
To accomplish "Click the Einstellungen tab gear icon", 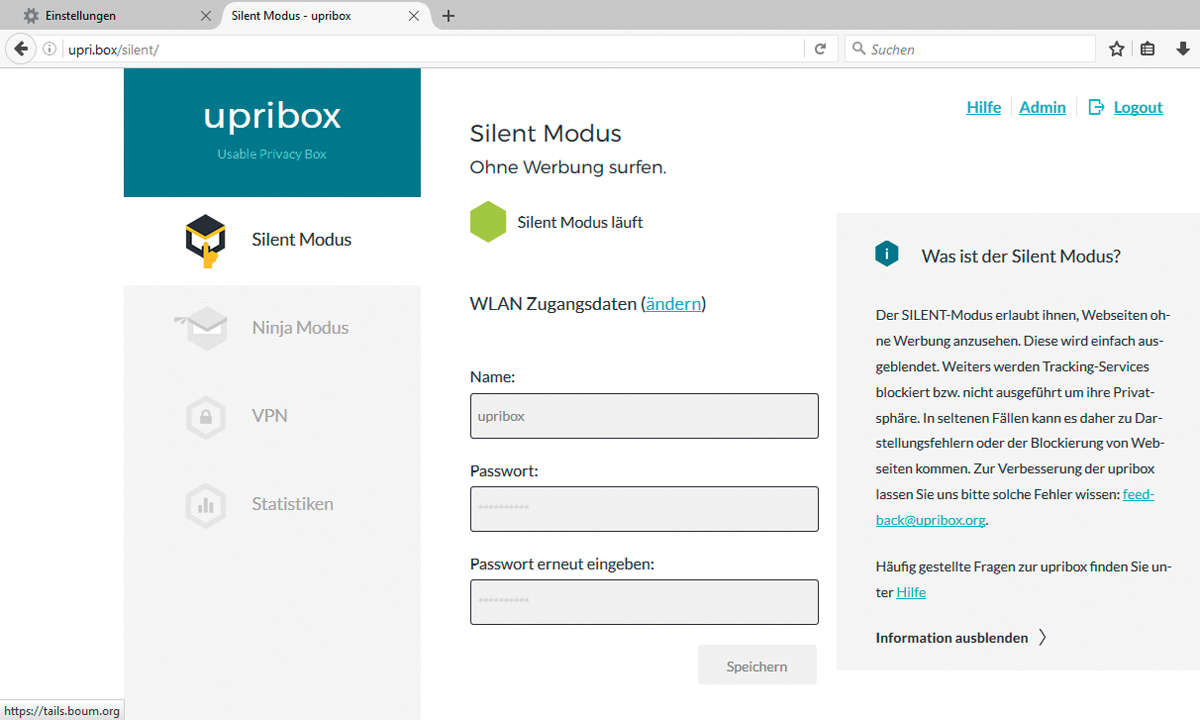I will tap(31, 16).
